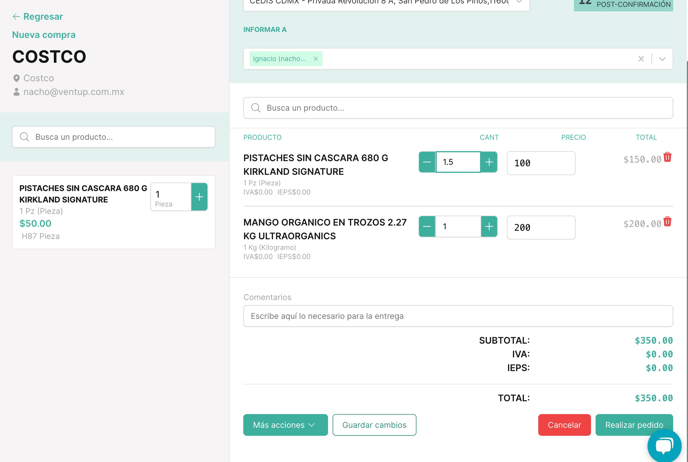Open the Más acciones dropdown button
688x462 pixels.
pyautogui.click(x=285, y=425)
